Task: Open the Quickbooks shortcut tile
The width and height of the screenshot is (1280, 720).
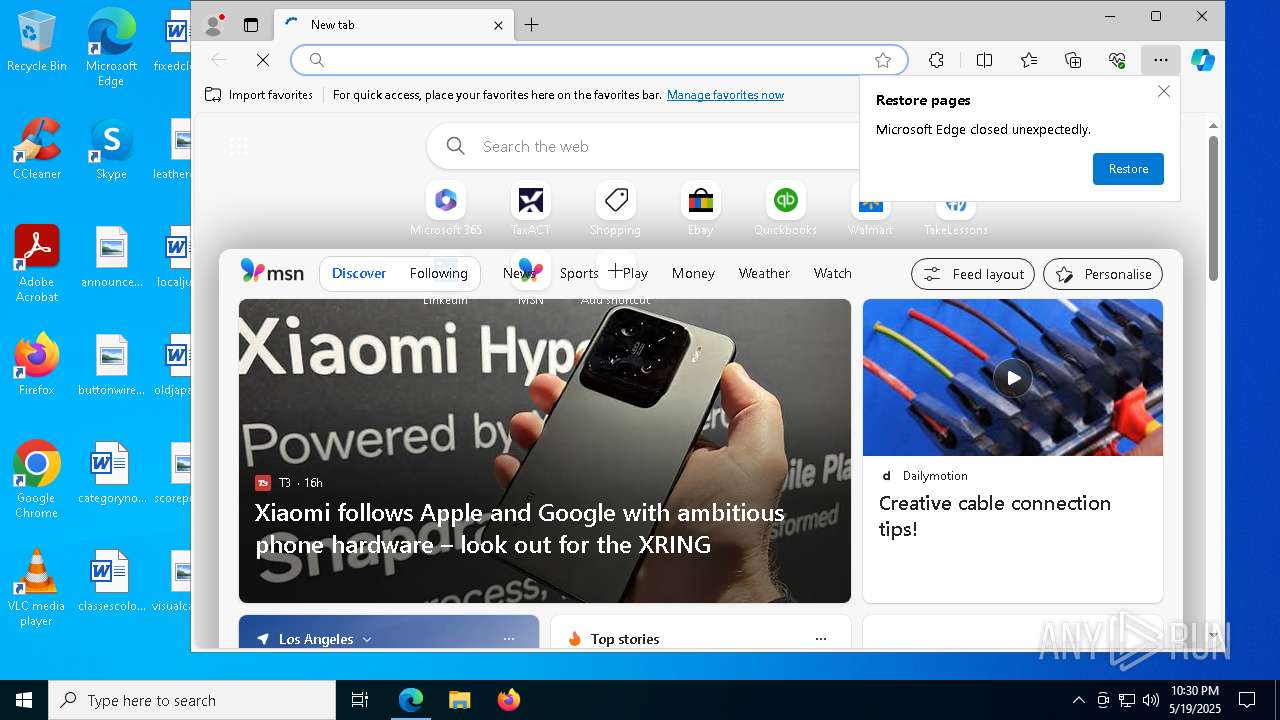Action: [x=785, y=208]
